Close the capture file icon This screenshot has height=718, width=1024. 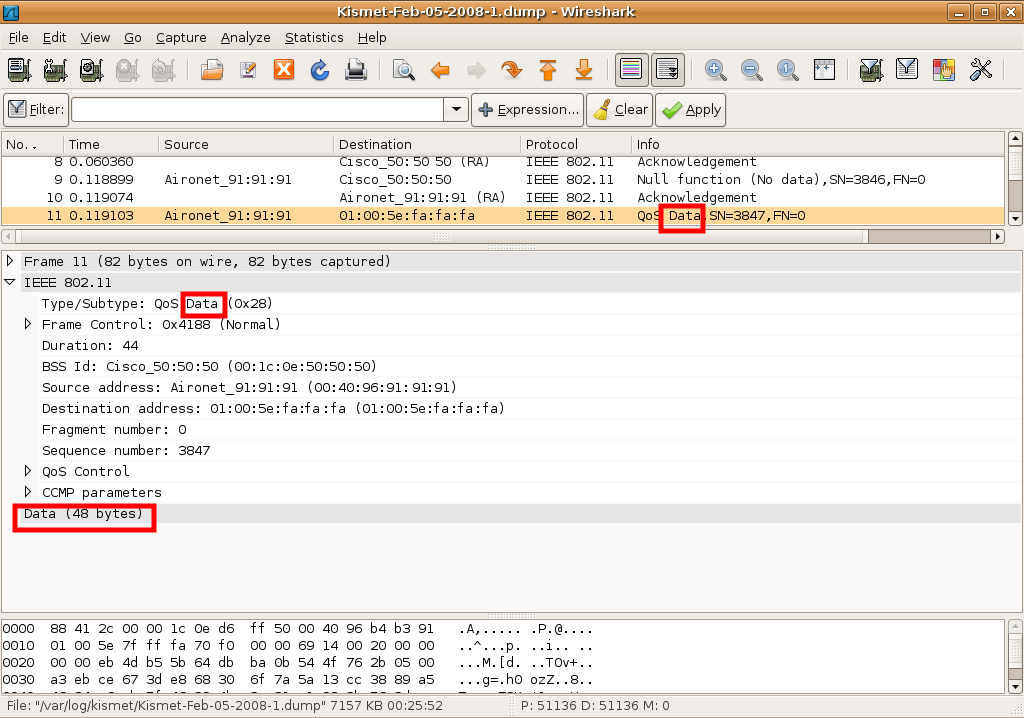tap(283, 69)
